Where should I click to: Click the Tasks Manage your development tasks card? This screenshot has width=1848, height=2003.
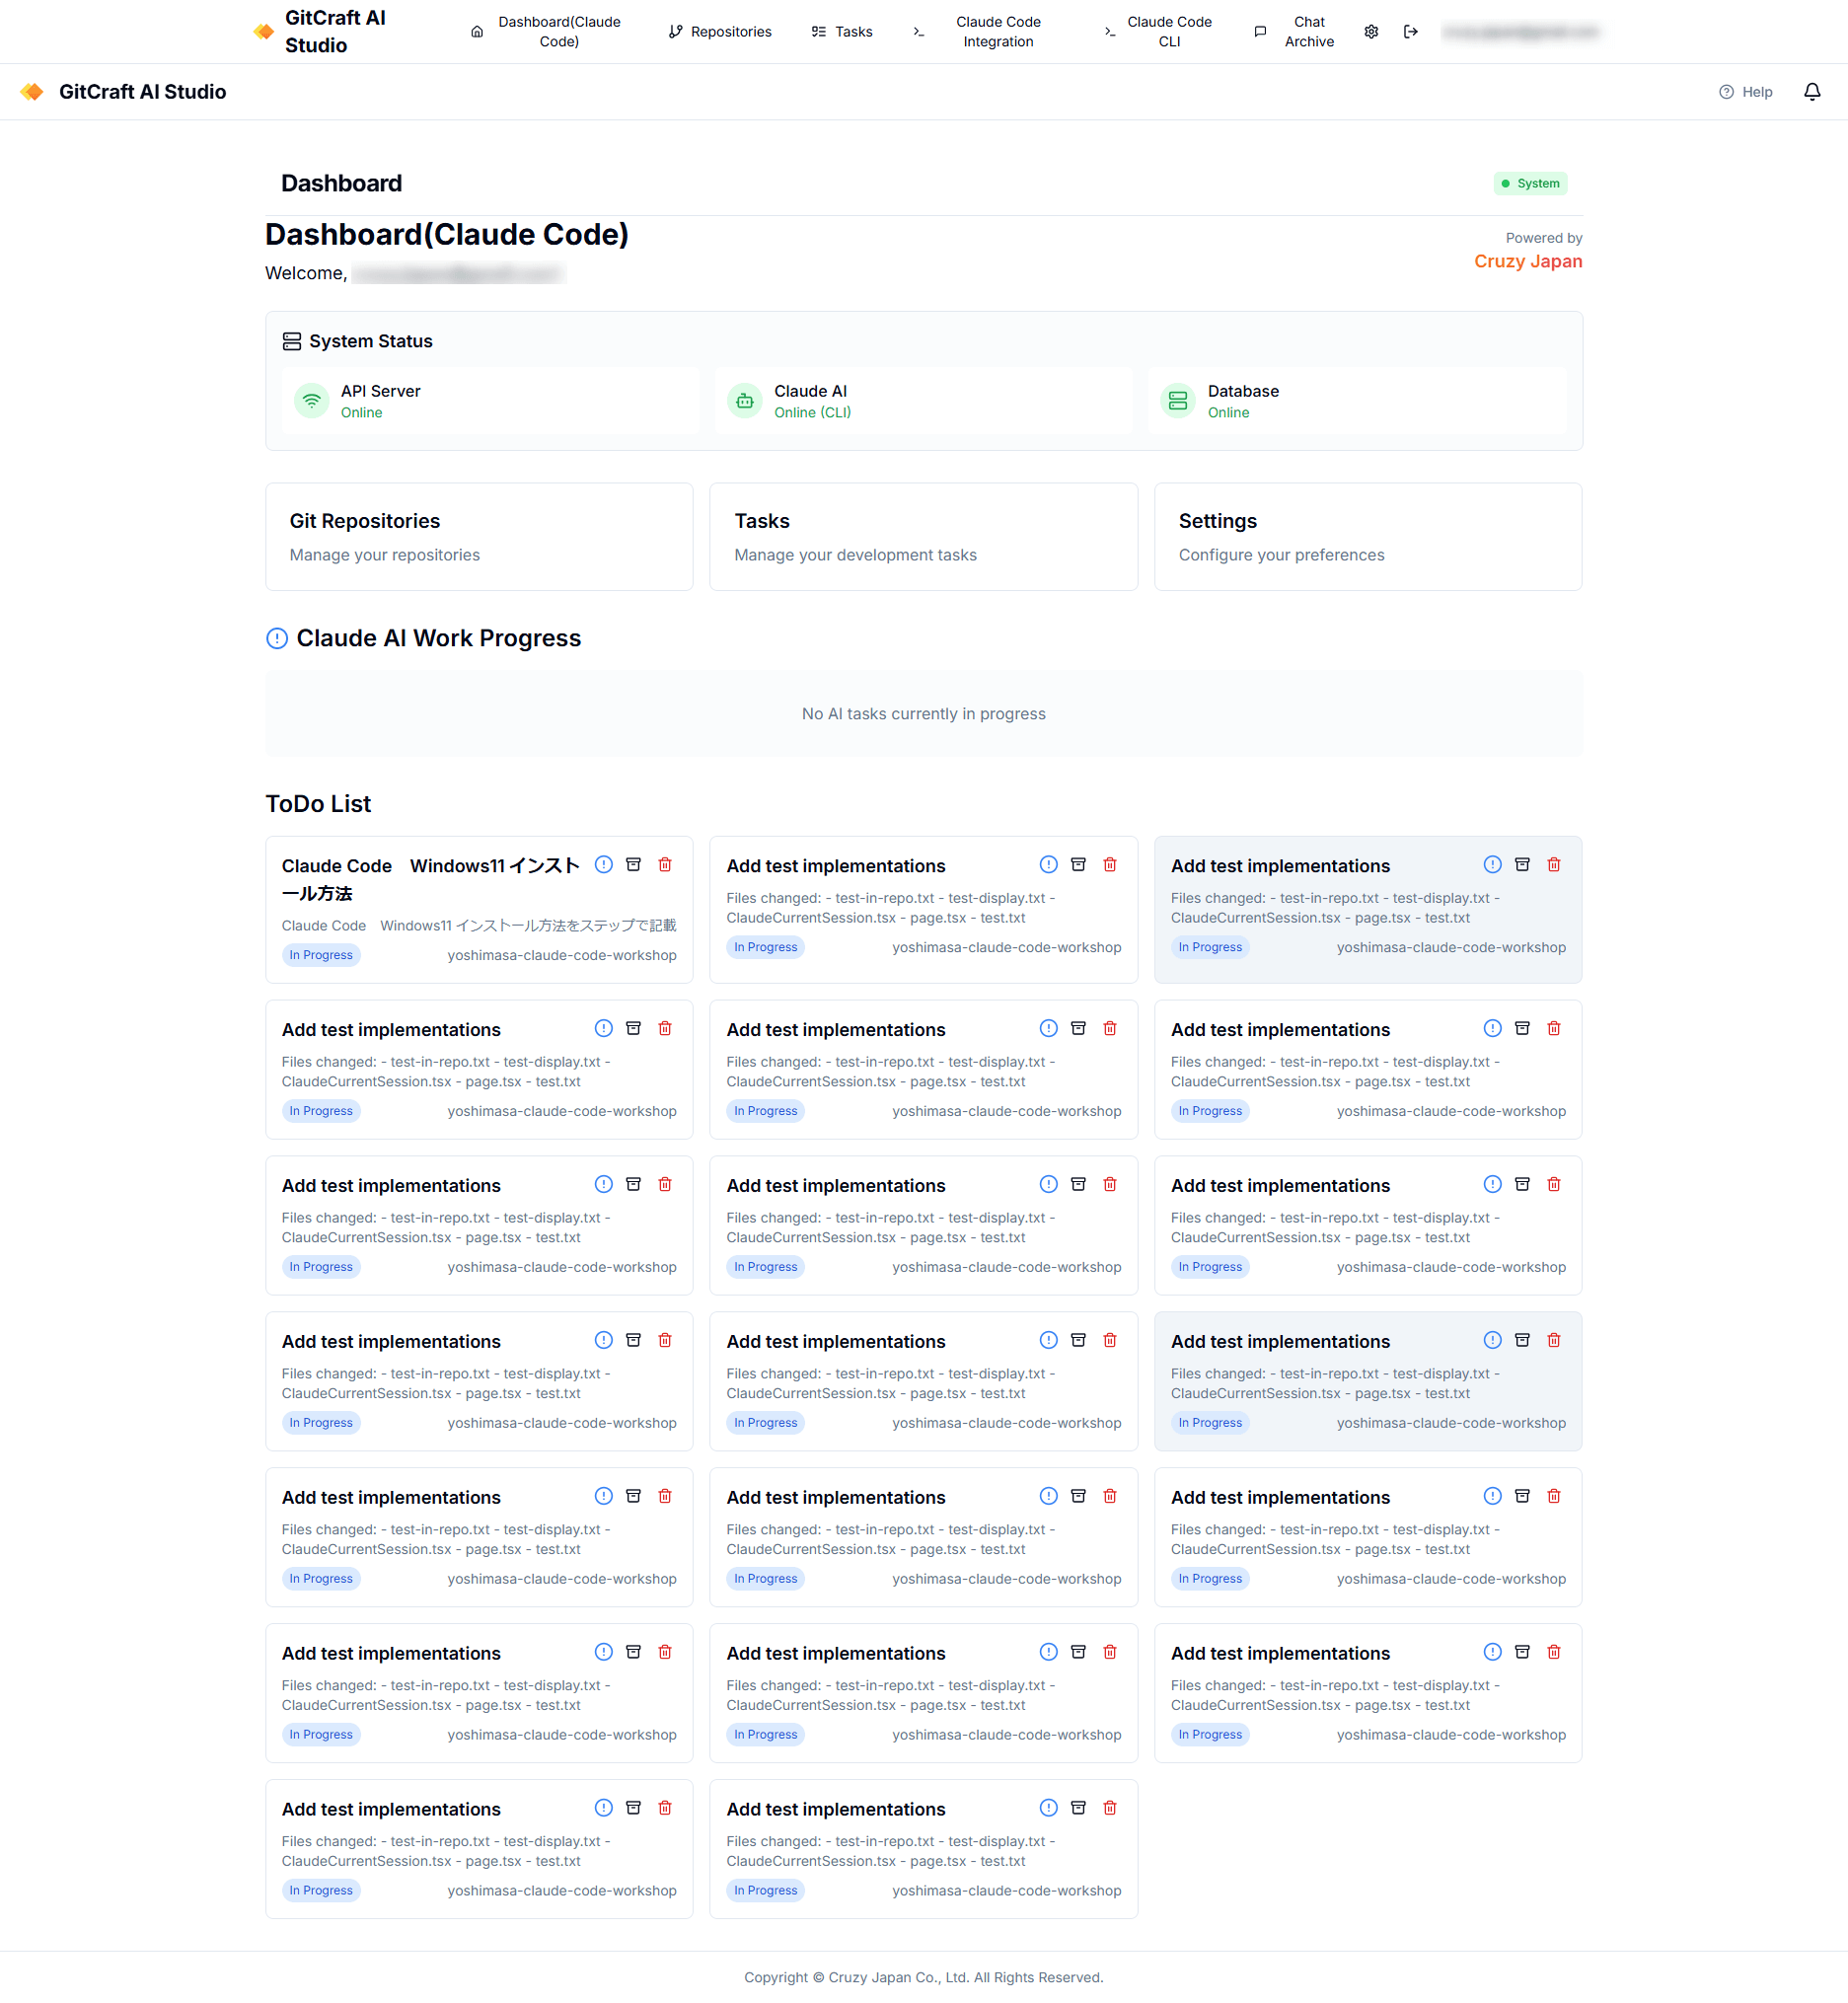(x=923, y=537)
